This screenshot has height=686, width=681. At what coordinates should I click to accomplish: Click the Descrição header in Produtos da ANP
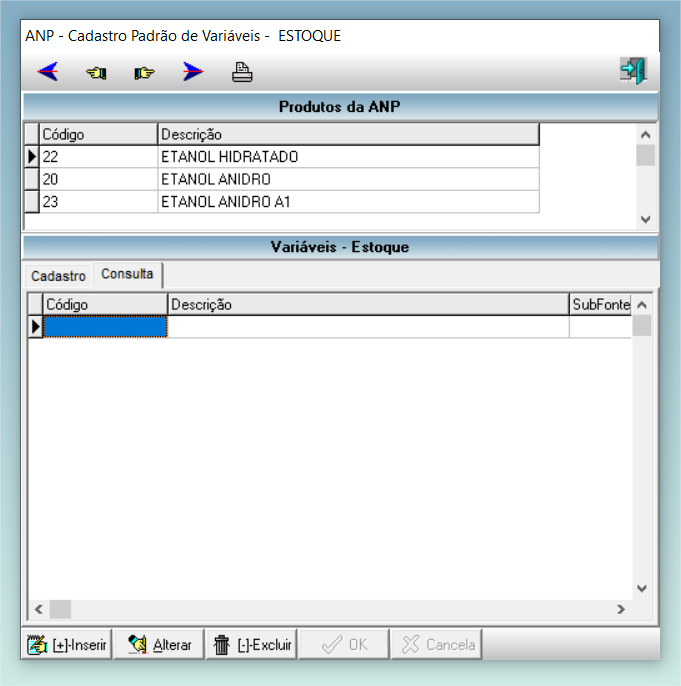[x=349, y=134]
